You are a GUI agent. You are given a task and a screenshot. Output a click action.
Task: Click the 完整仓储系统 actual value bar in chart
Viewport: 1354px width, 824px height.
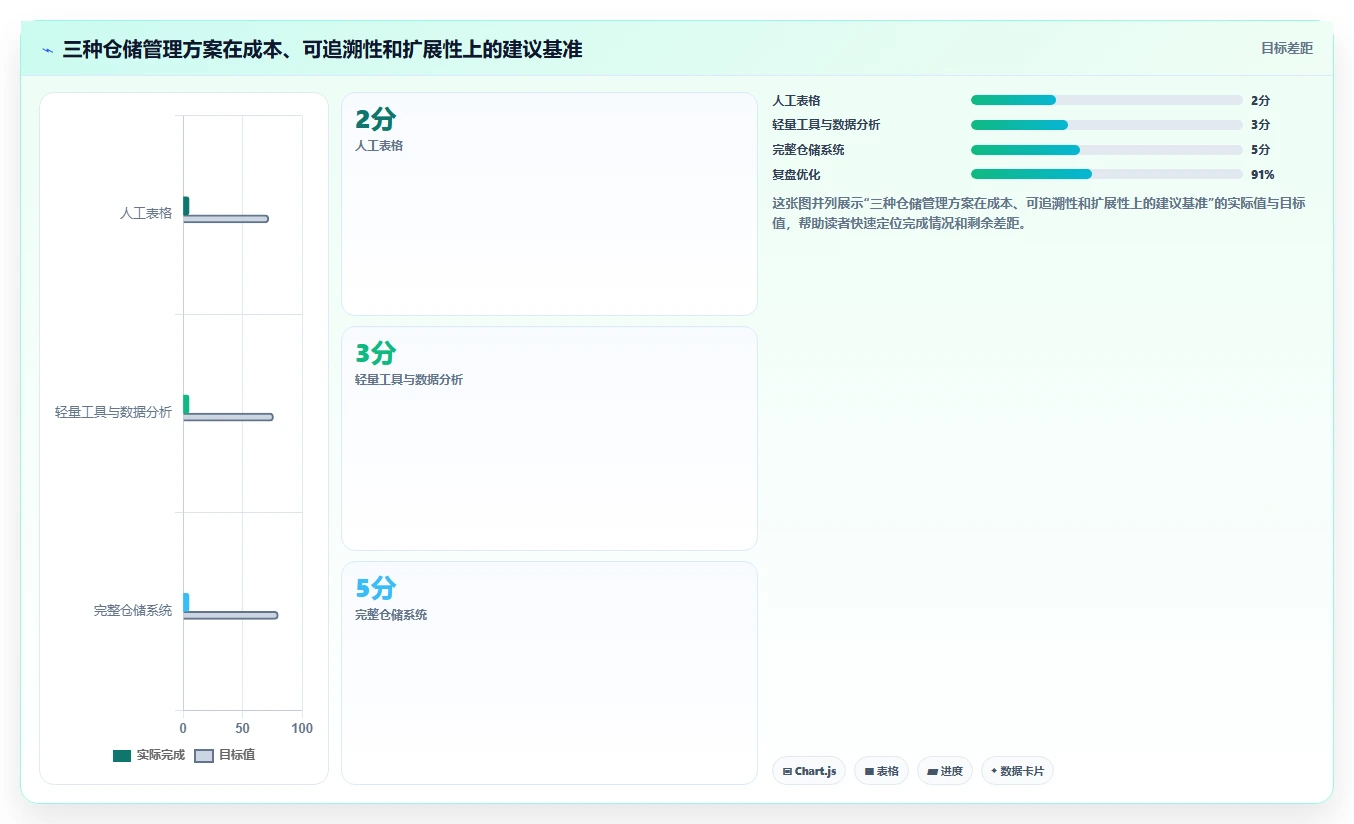click(186, 602)
